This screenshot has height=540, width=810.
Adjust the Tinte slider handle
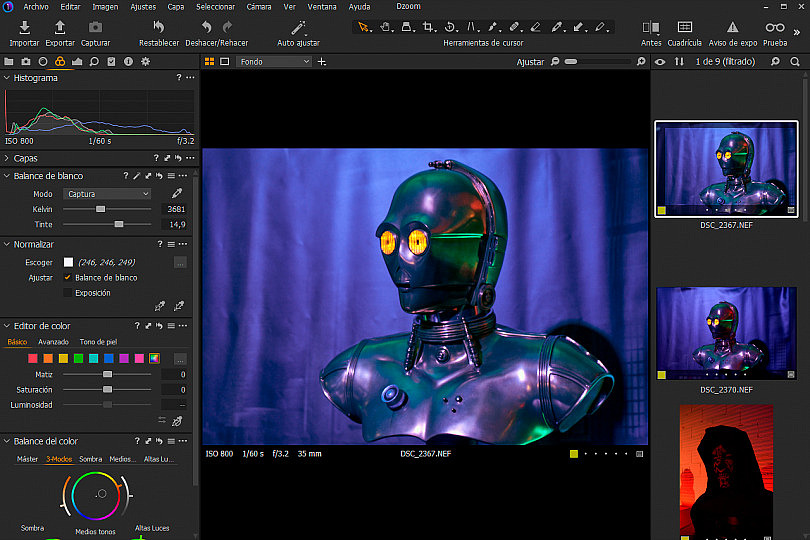[119, 224]
